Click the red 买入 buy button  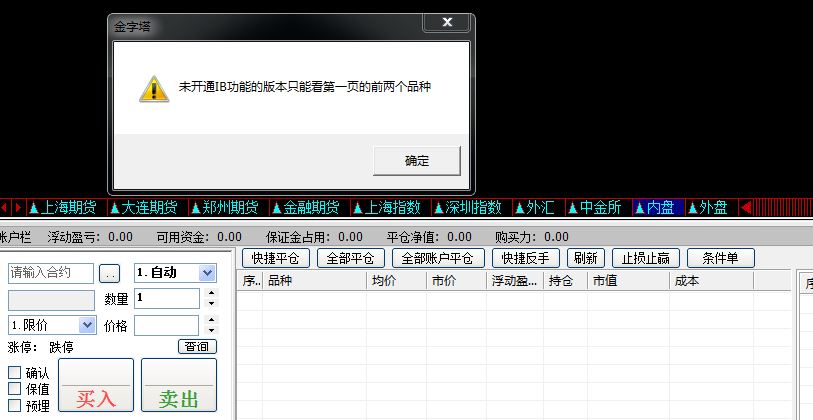(96, 385)
